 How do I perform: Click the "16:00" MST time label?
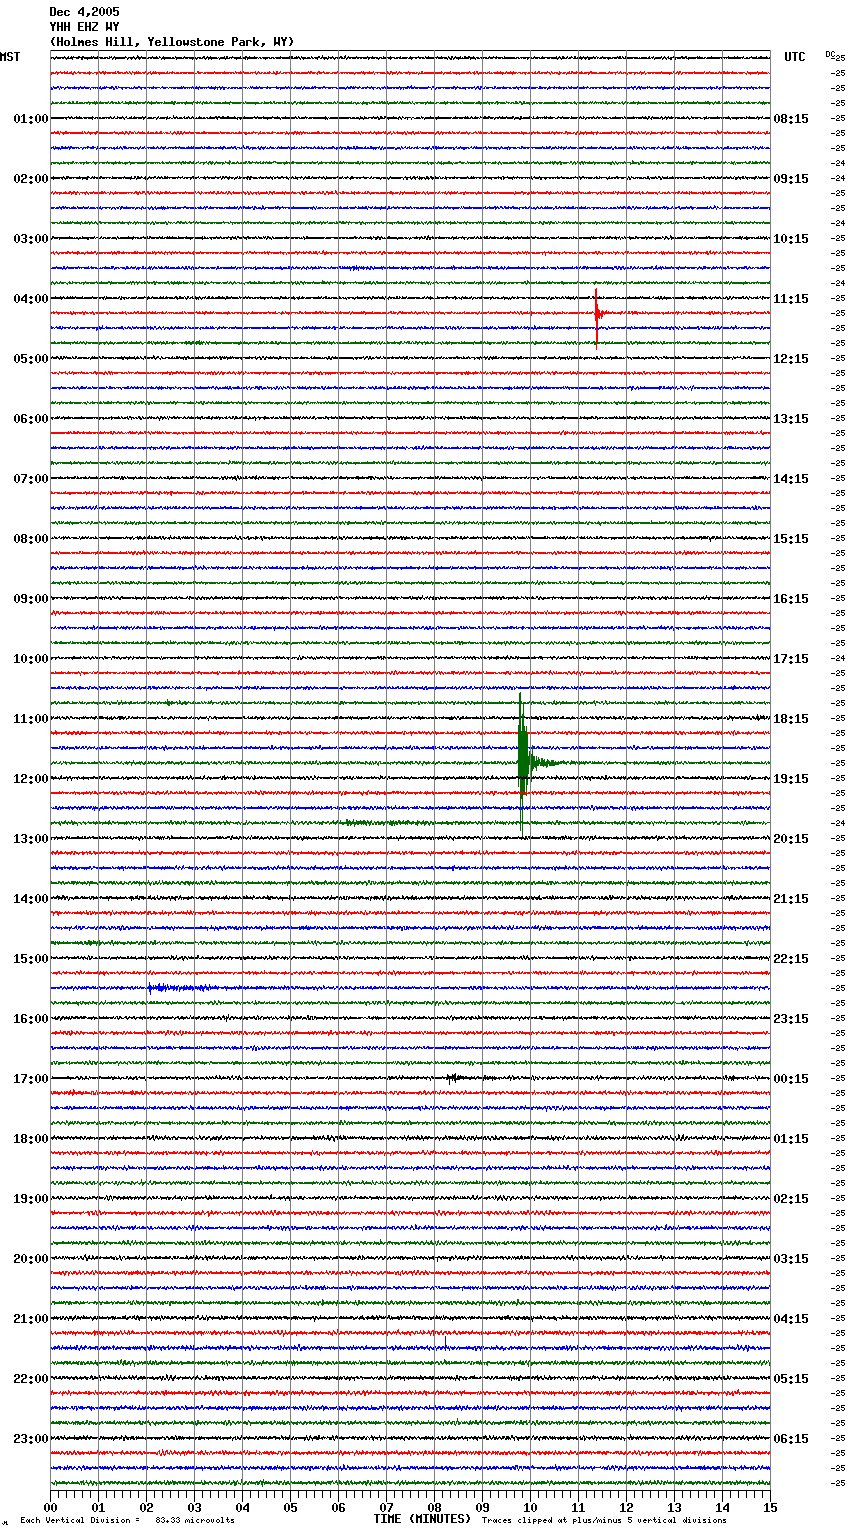coord(31,1019)
